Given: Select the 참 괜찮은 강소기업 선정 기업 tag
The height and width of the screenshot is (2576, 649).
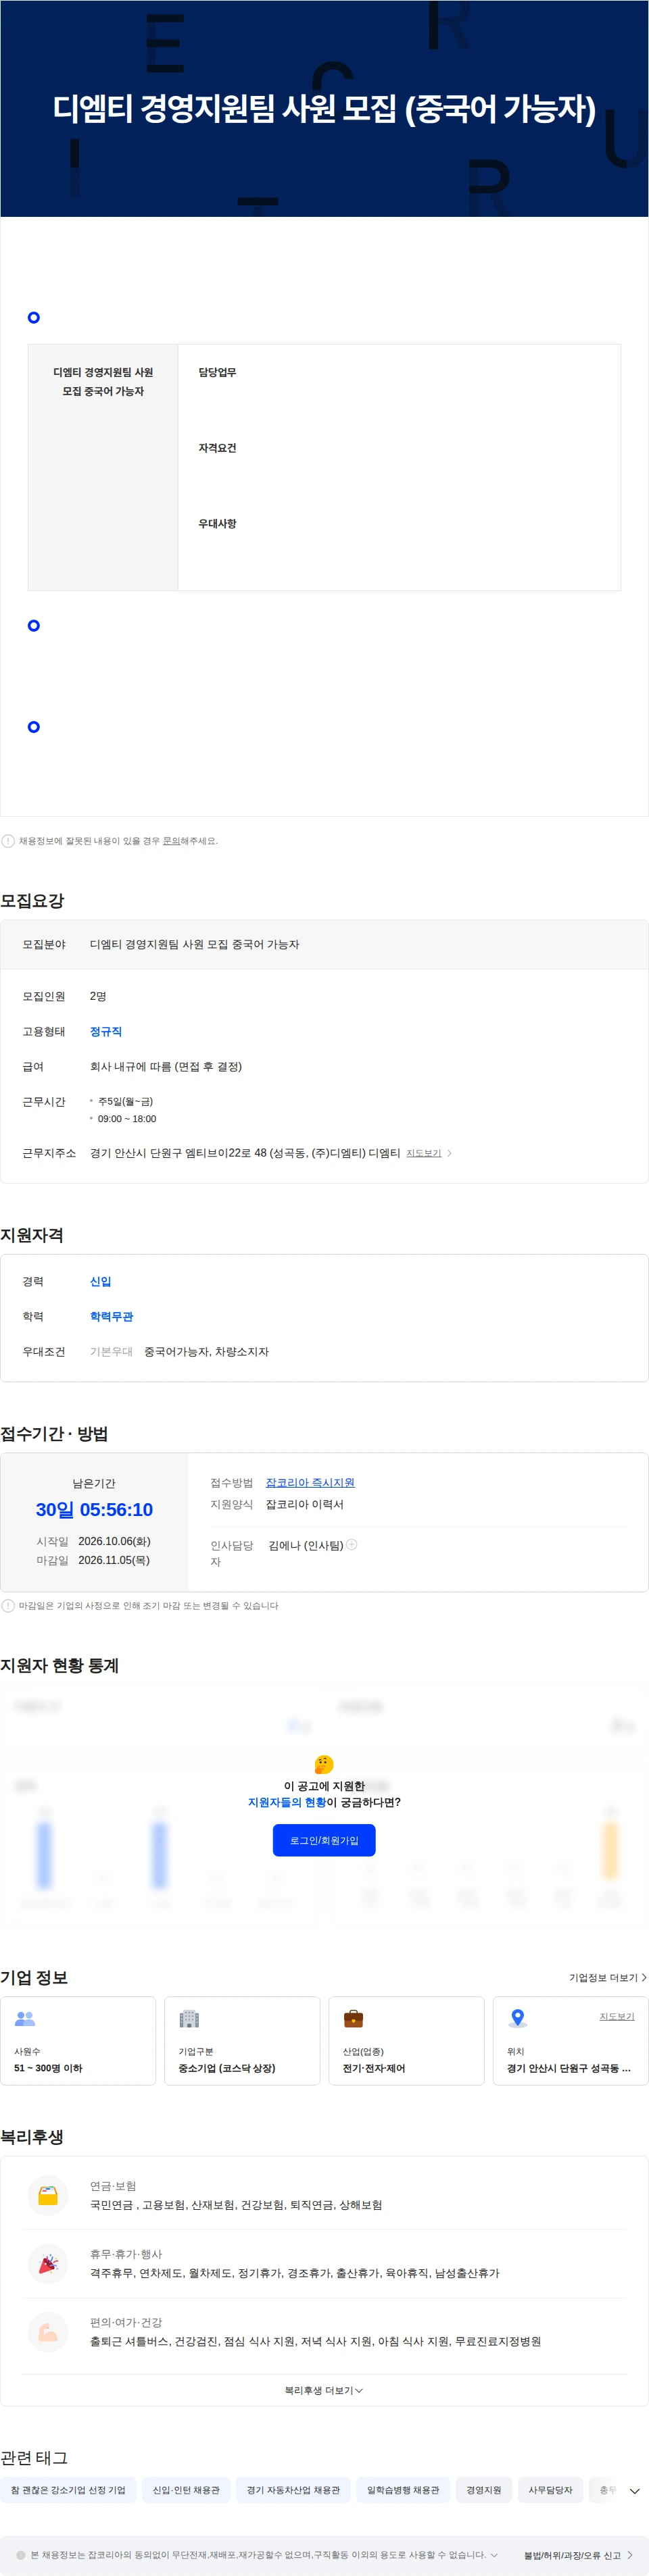Looking at the screenshot, I should (68, 2490).
